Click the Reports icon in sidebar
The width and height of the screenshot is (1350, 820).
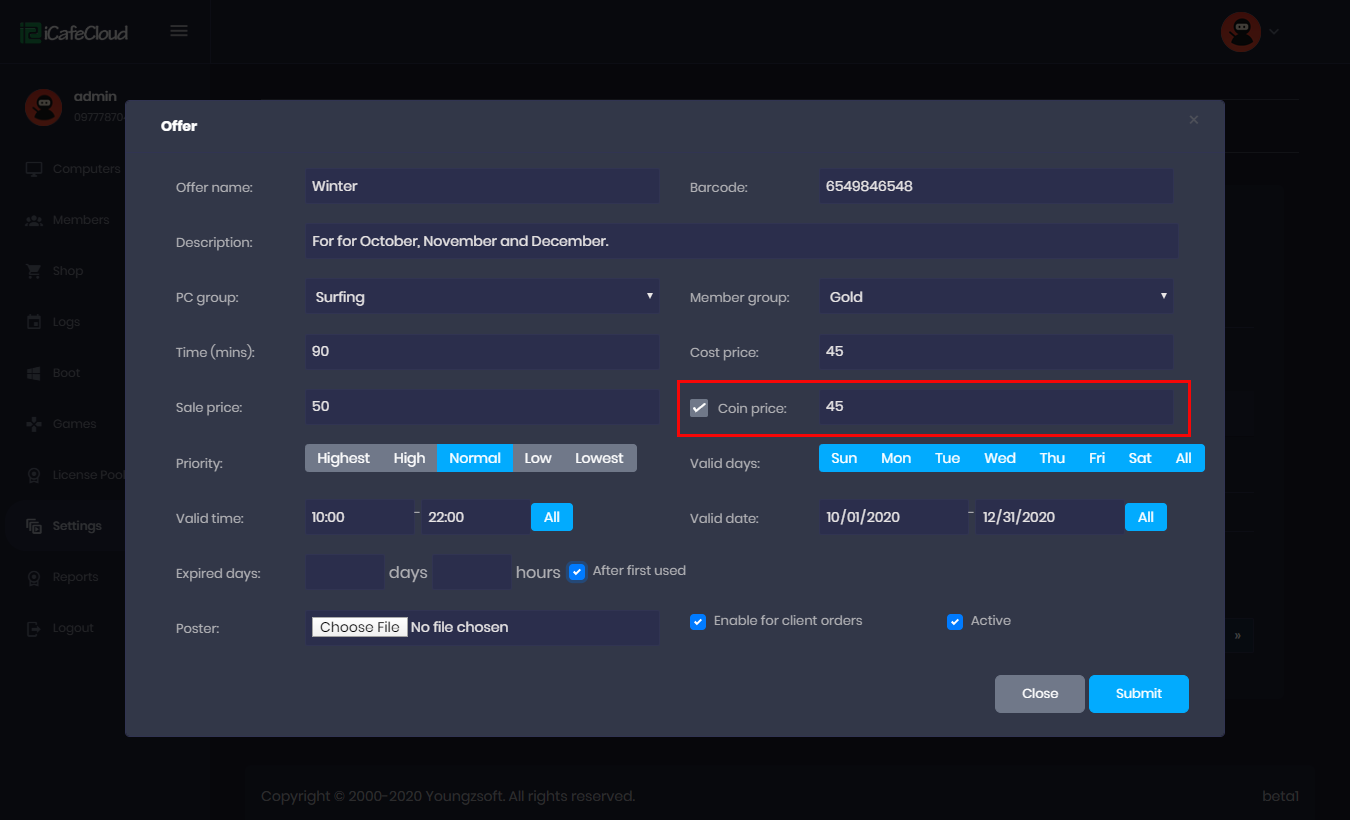click(34, 577)
